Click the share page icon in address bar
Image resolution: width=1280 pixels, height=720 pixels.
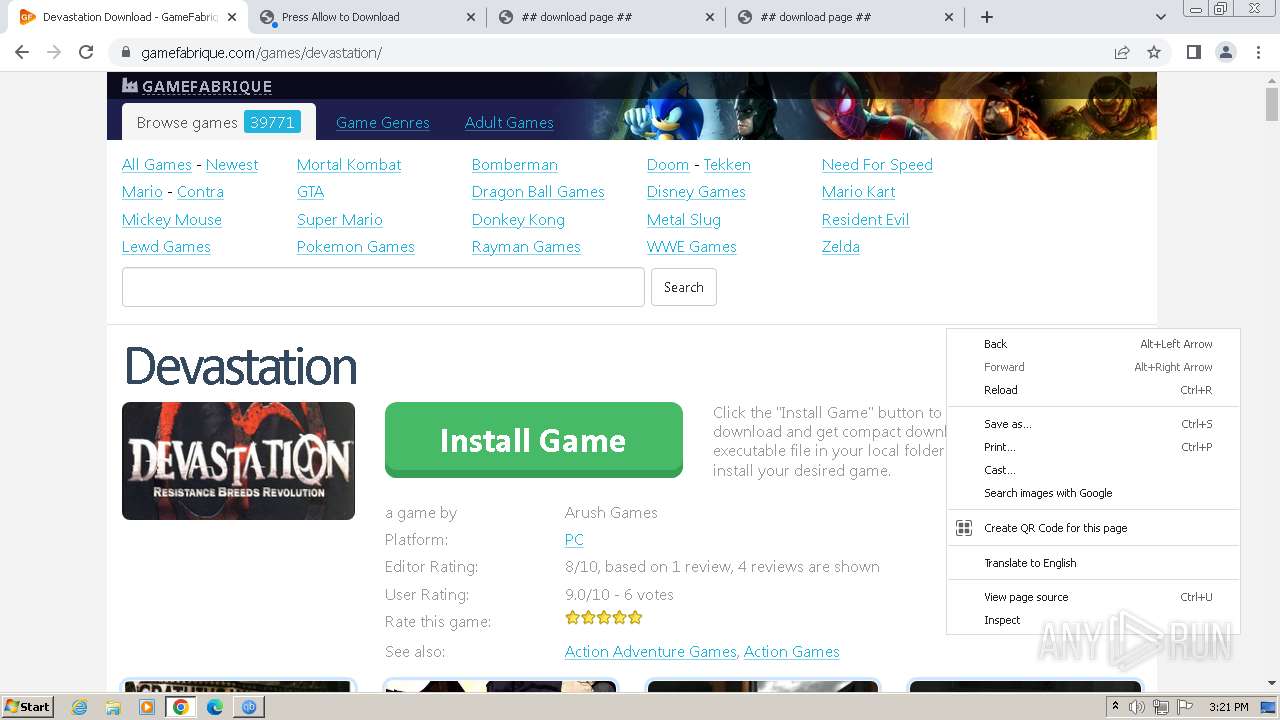pyautogui.click(x=1122, y=52)
